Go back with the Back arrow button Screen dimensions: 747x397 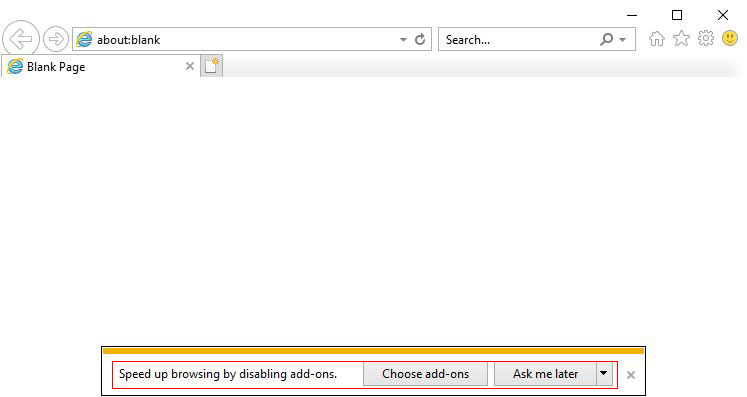pyautogui.click(x=21, y=39)
